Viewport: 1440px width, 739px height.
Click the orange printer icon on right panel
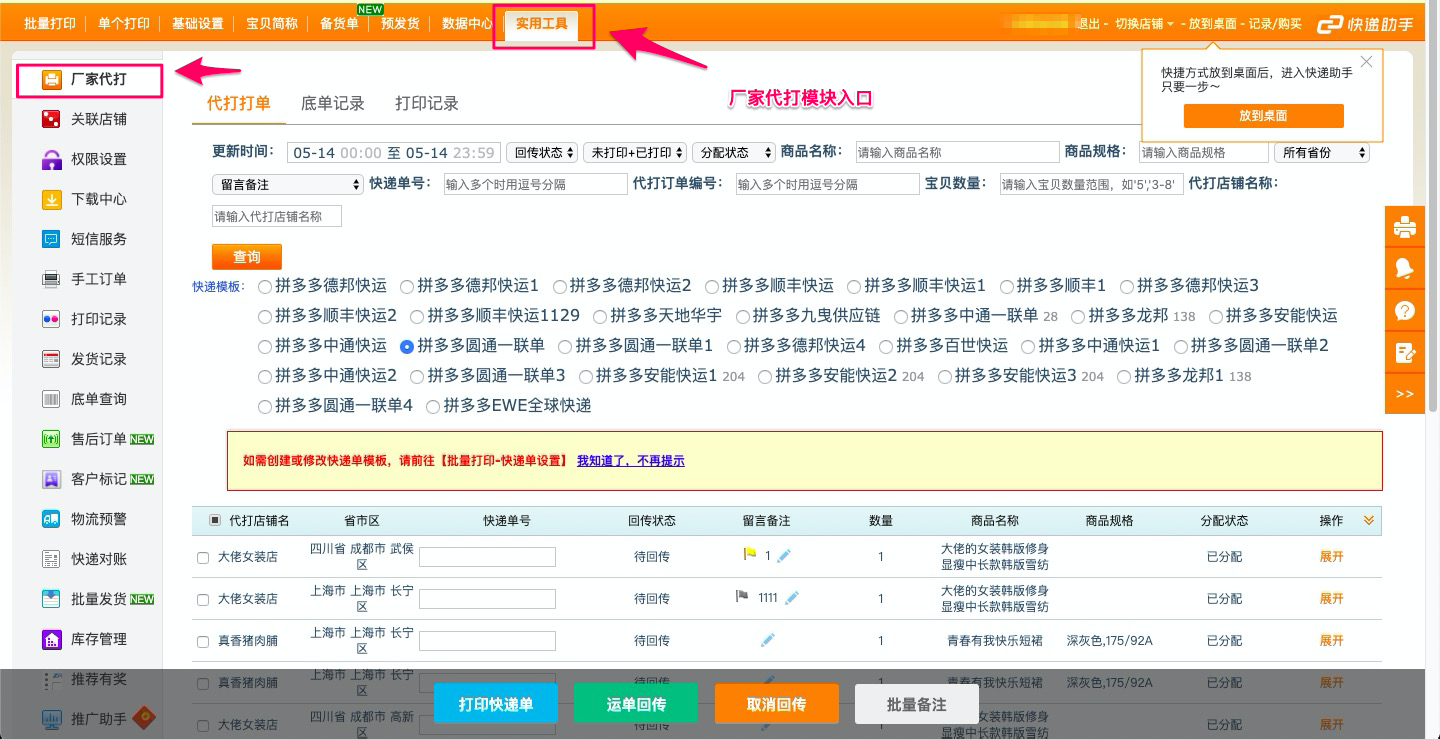point(1405,227)
